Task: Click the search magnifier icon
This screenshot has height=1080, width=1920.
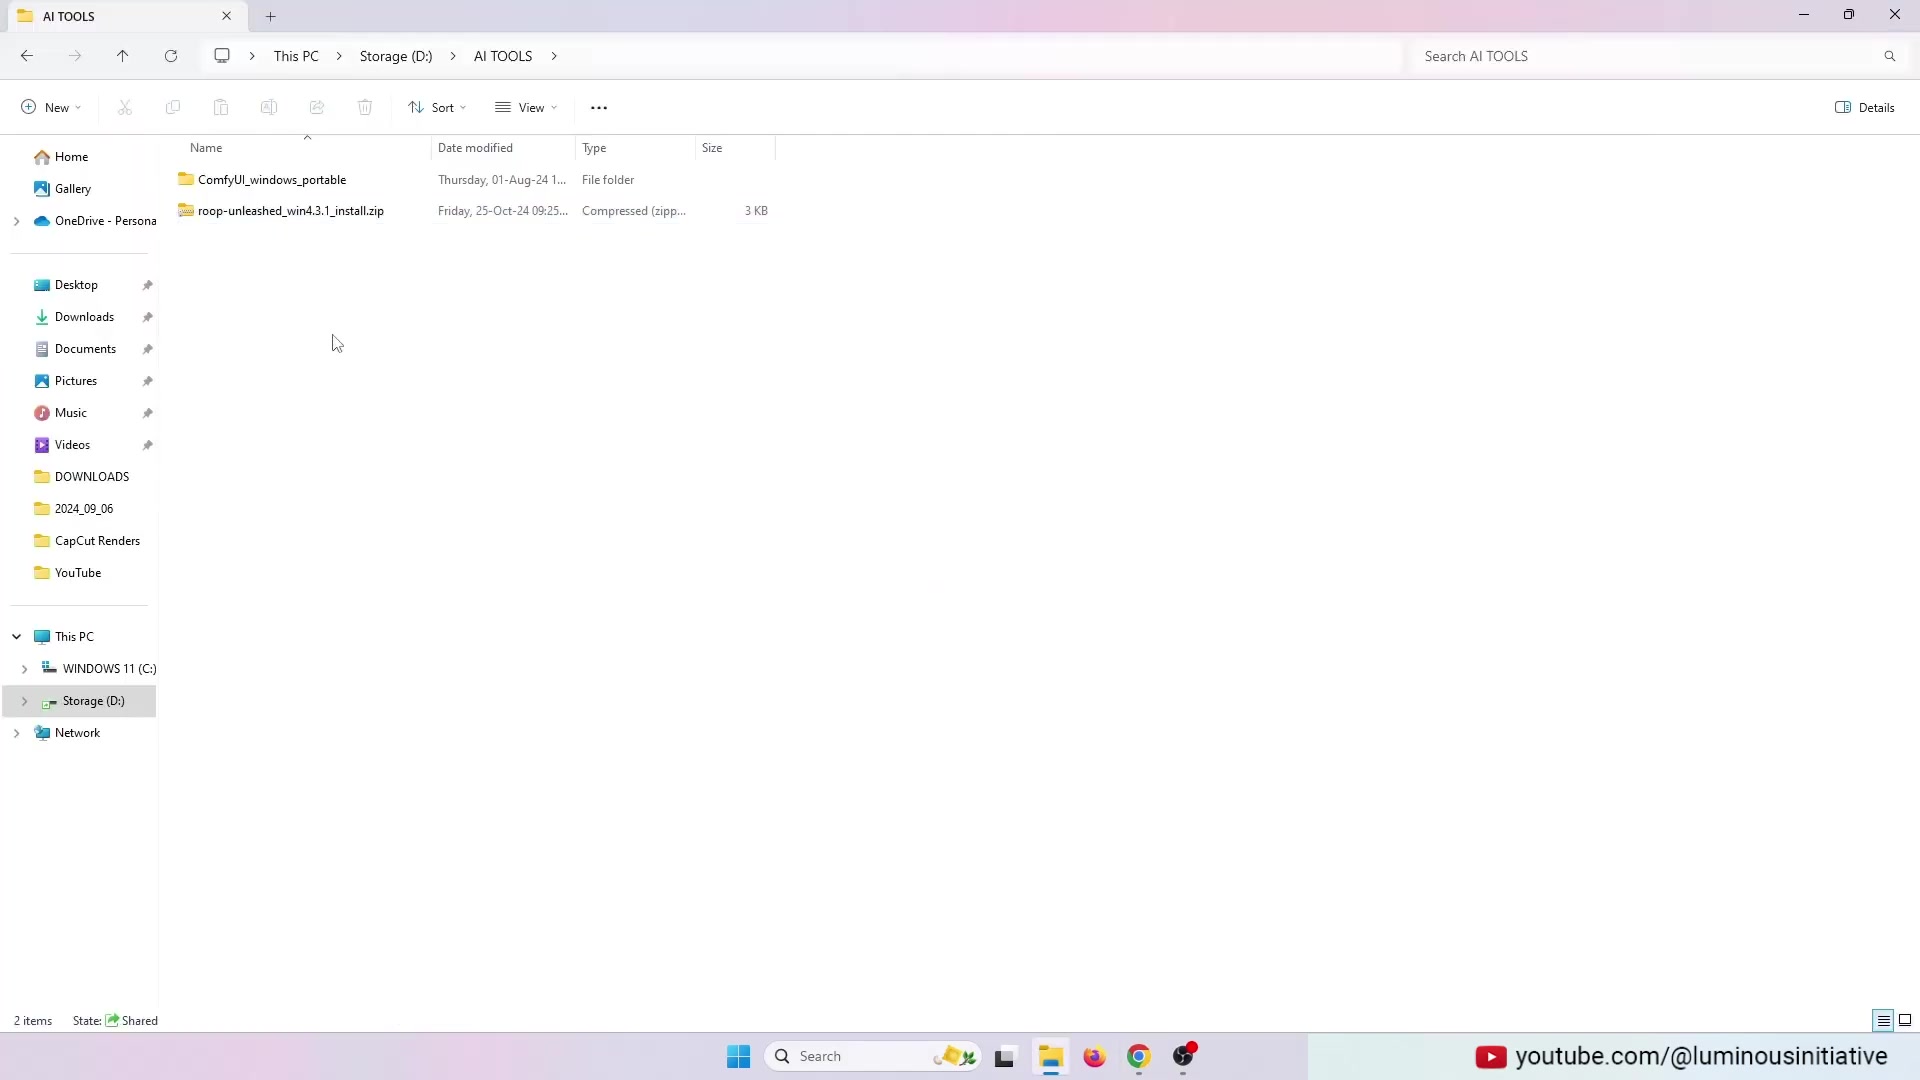Action: [x=1889, y=56]
